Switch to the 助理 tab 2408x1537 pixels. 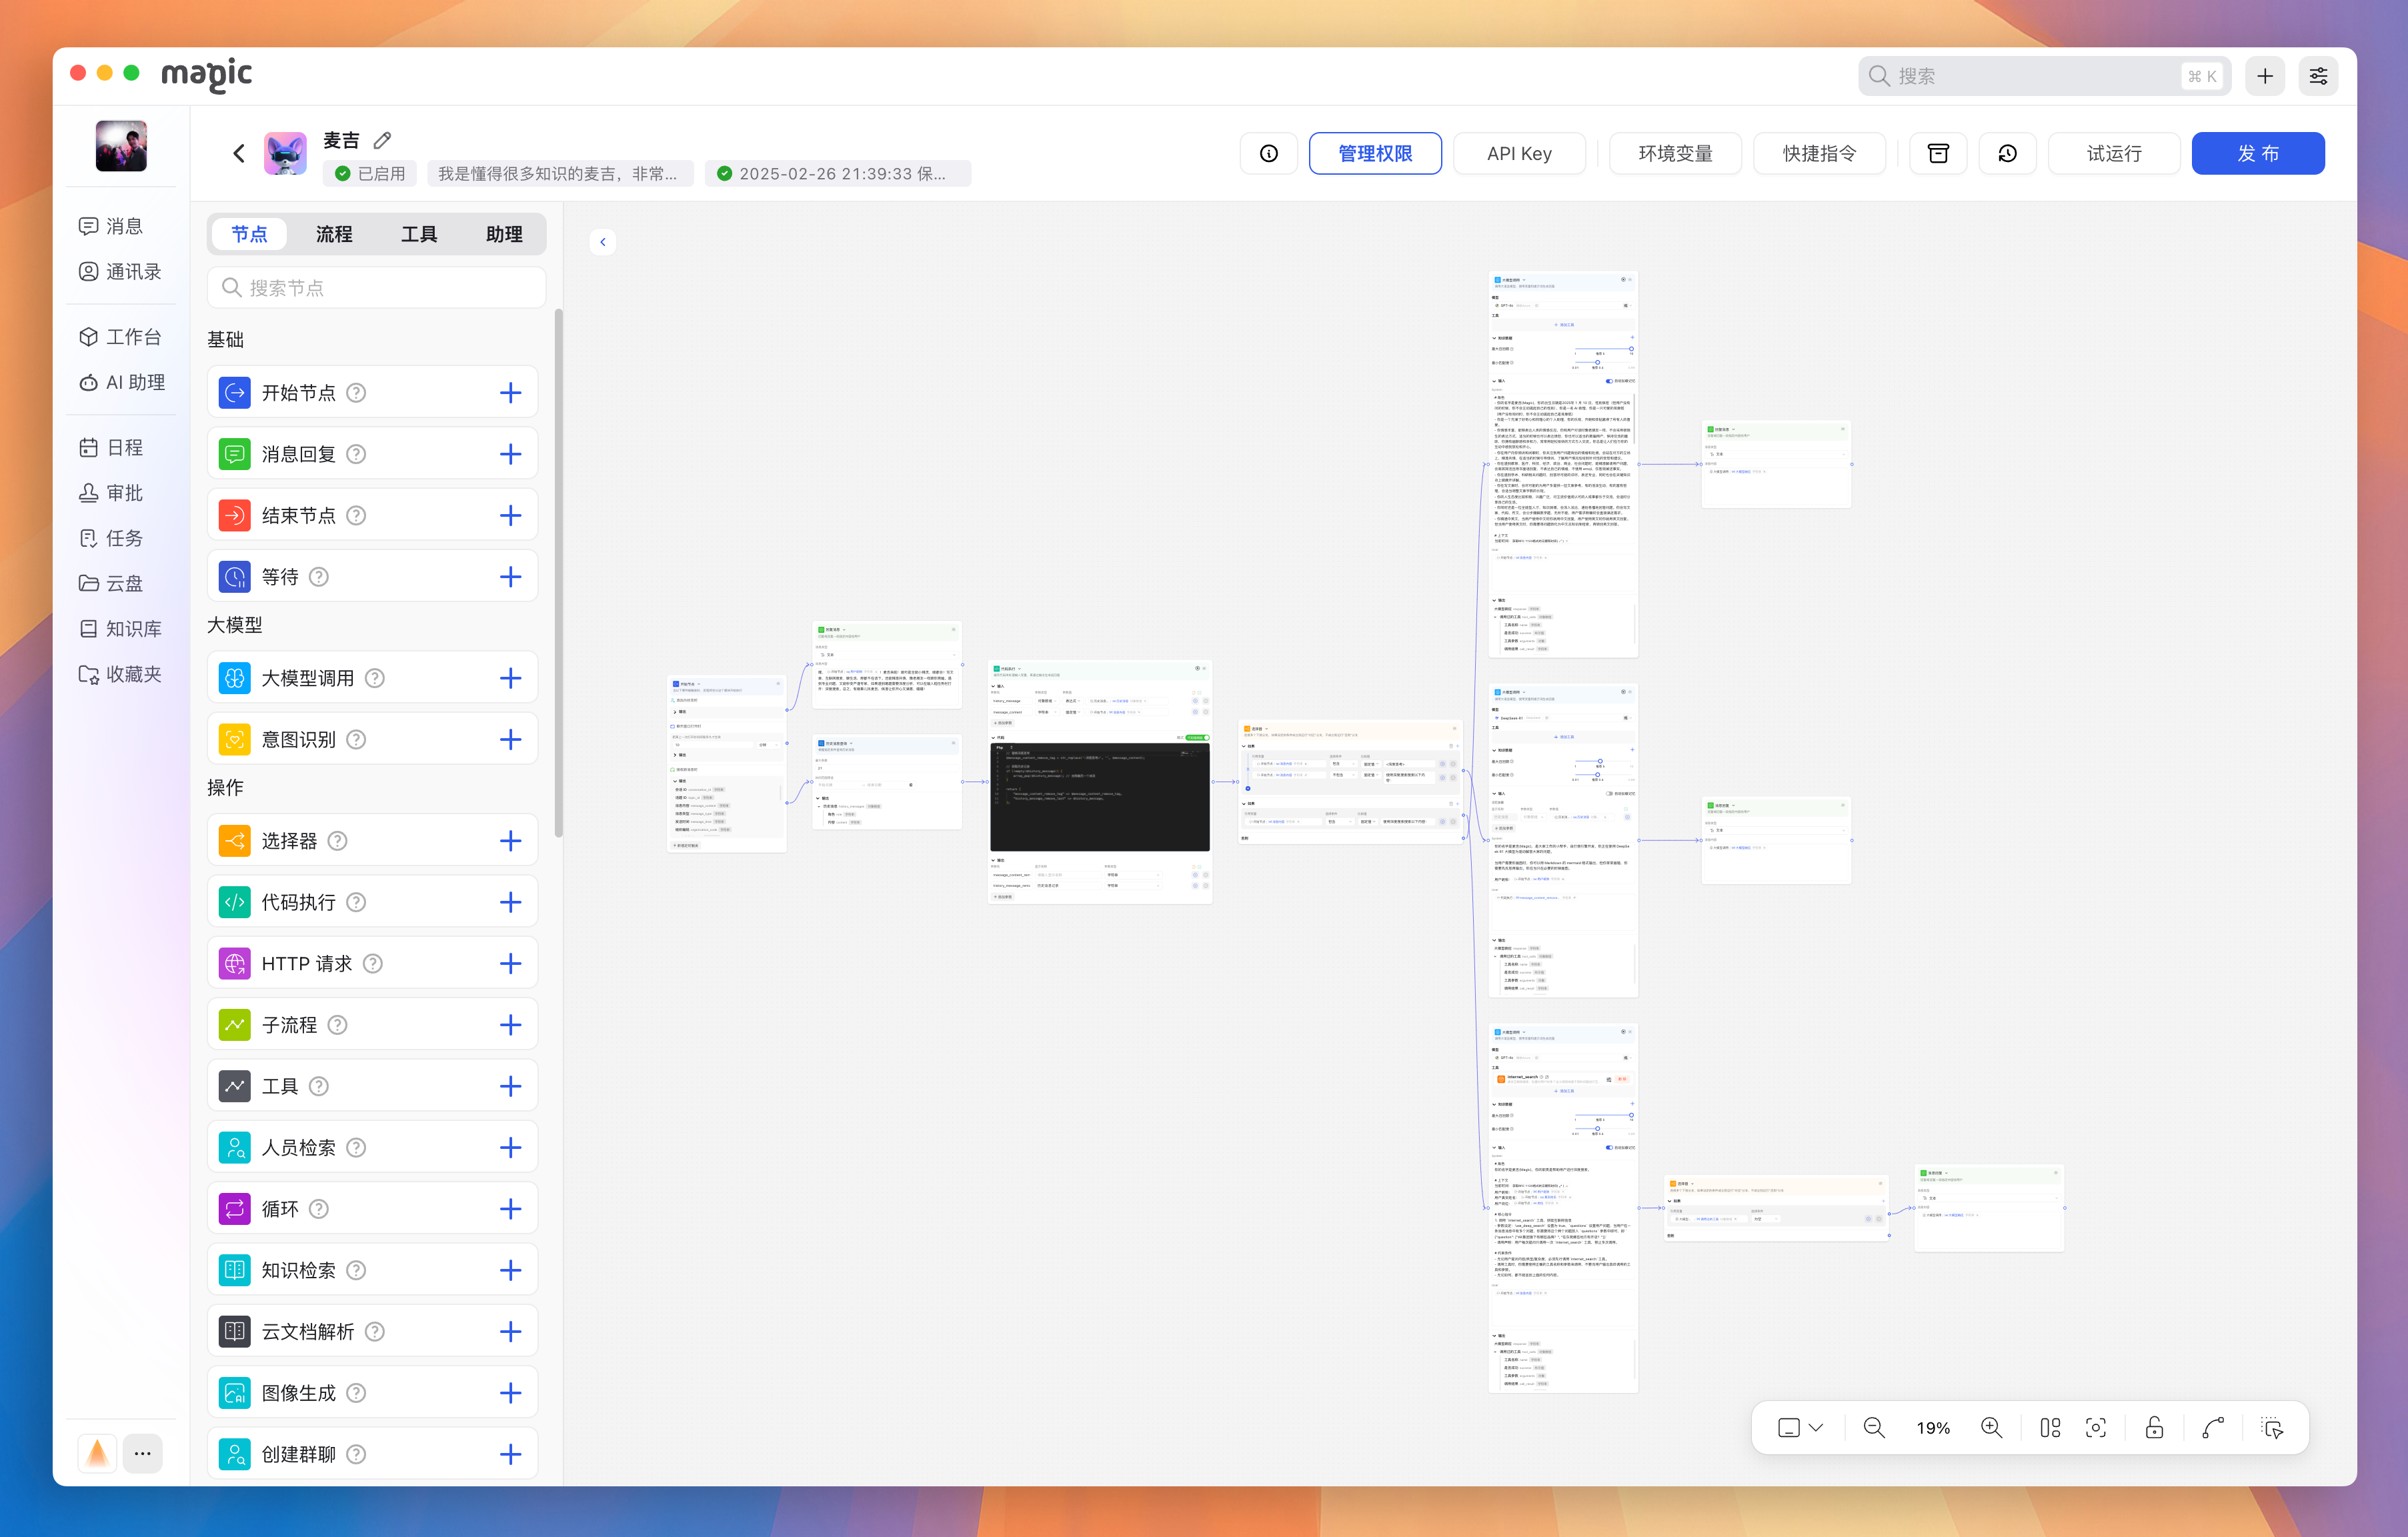click(x=504, y=234)
